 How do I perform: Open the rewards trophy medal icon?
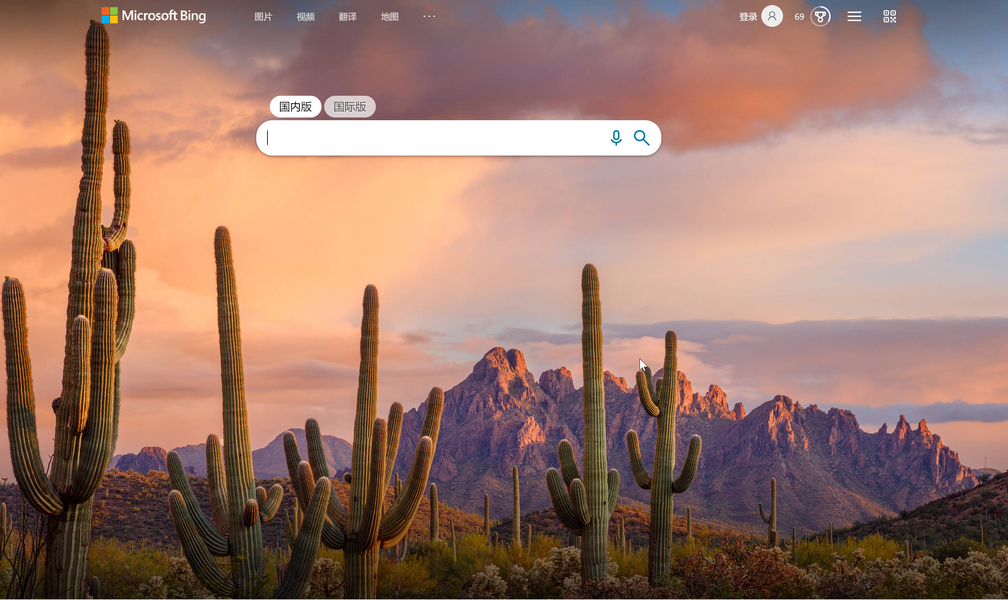coord(820,16)
